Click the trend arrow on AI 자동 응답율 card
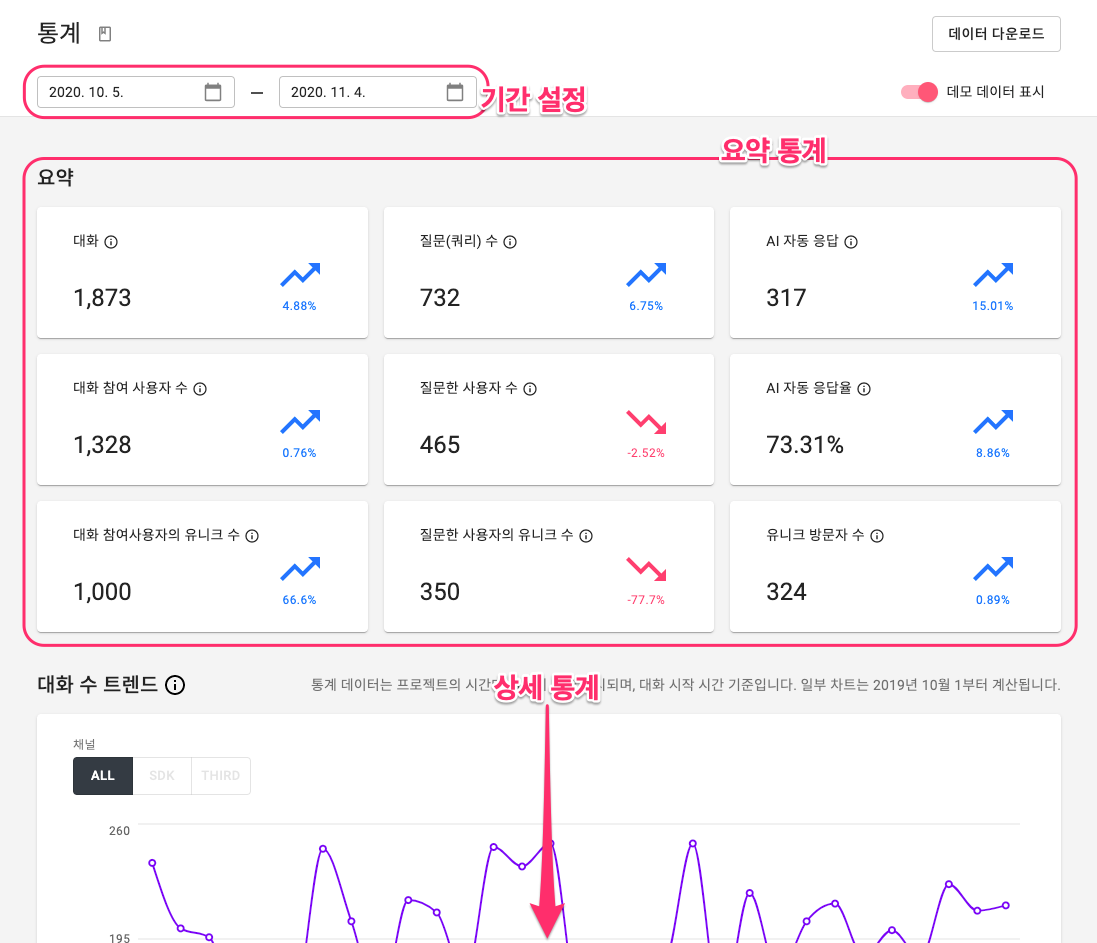 [993, 422]
